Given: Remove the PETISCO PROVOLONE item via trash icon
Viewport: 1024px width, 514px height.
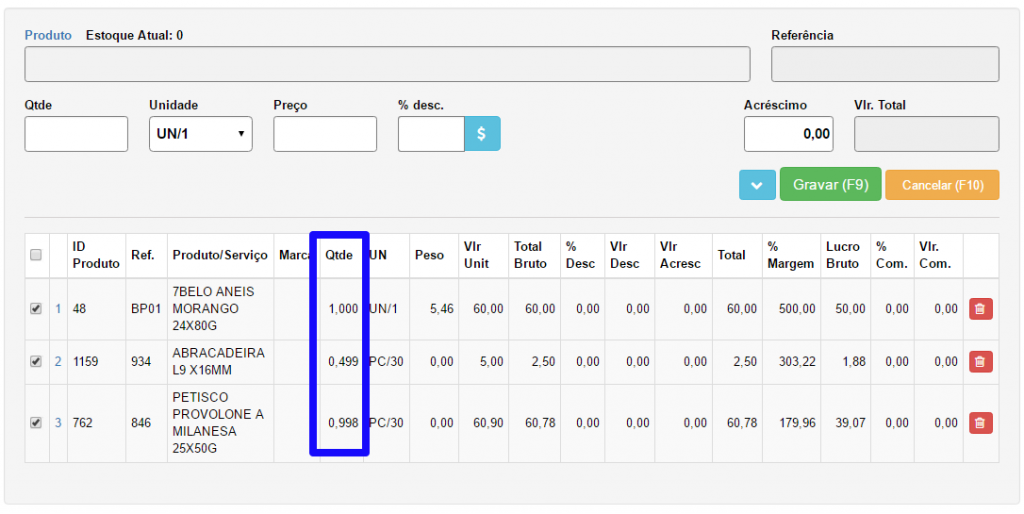Looking at the screenshot, I should click(980, 423).
